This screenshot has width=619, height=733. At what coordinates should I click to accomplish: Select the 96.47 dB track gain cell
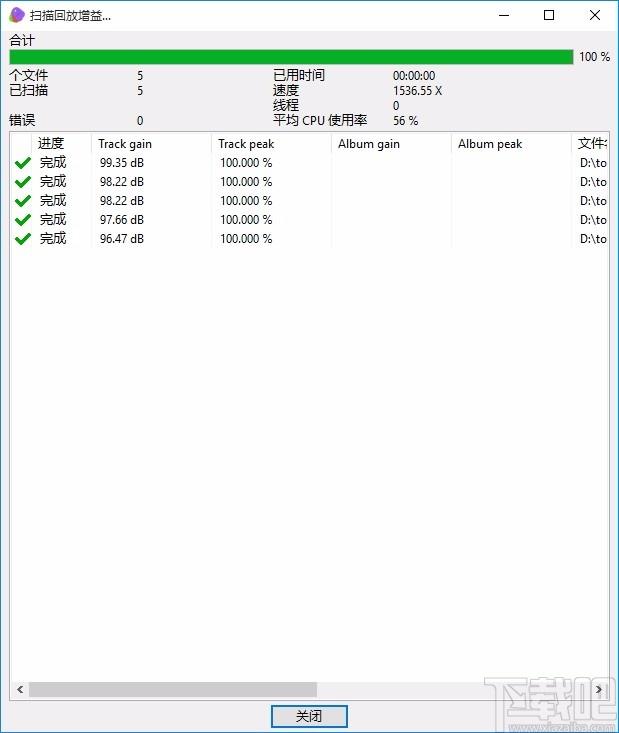(121, 239)
